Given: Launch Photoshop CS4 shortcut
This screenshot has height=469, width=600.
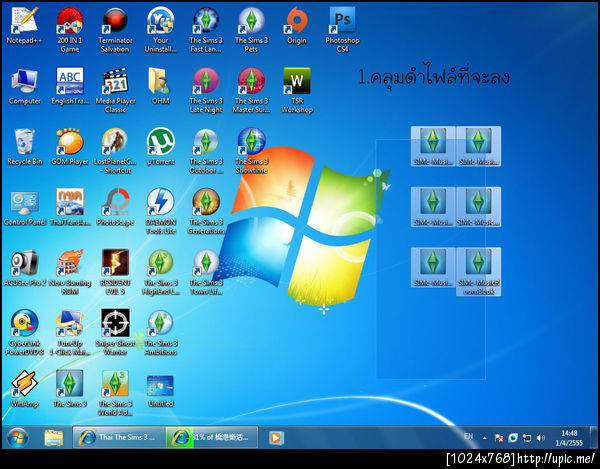Looking at the screenshot, I should 342,30.
